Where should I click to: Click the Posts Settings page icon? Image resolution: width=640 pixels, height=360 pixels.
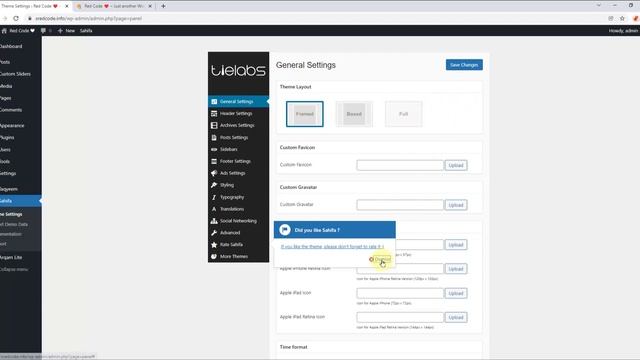pos(214,138)
